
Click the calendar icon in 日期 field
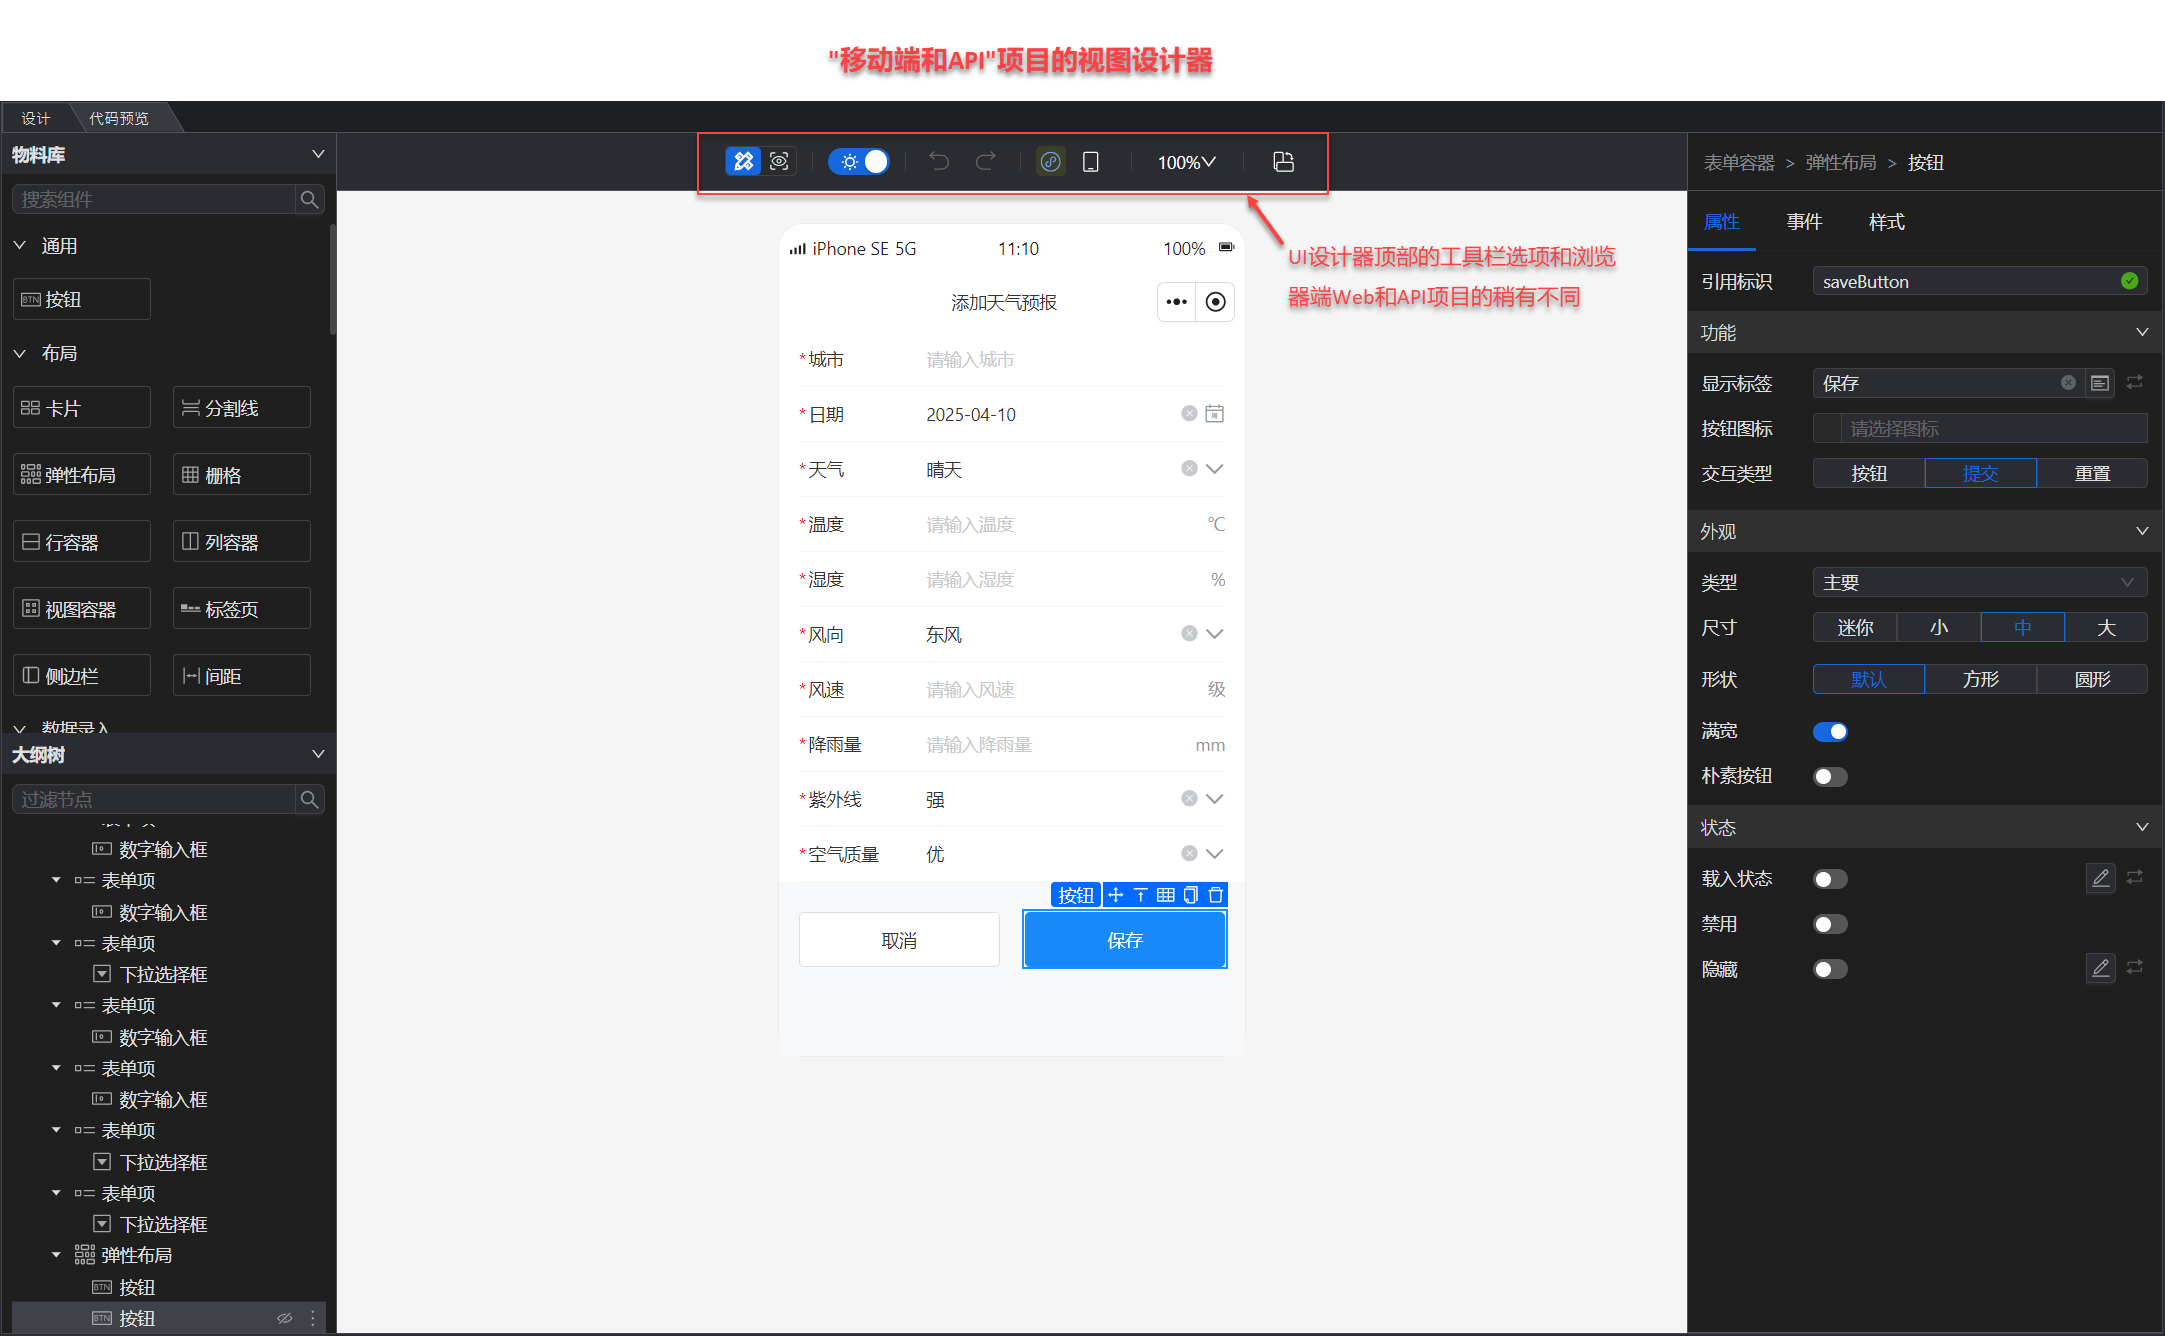click(x=1214, y=414)
